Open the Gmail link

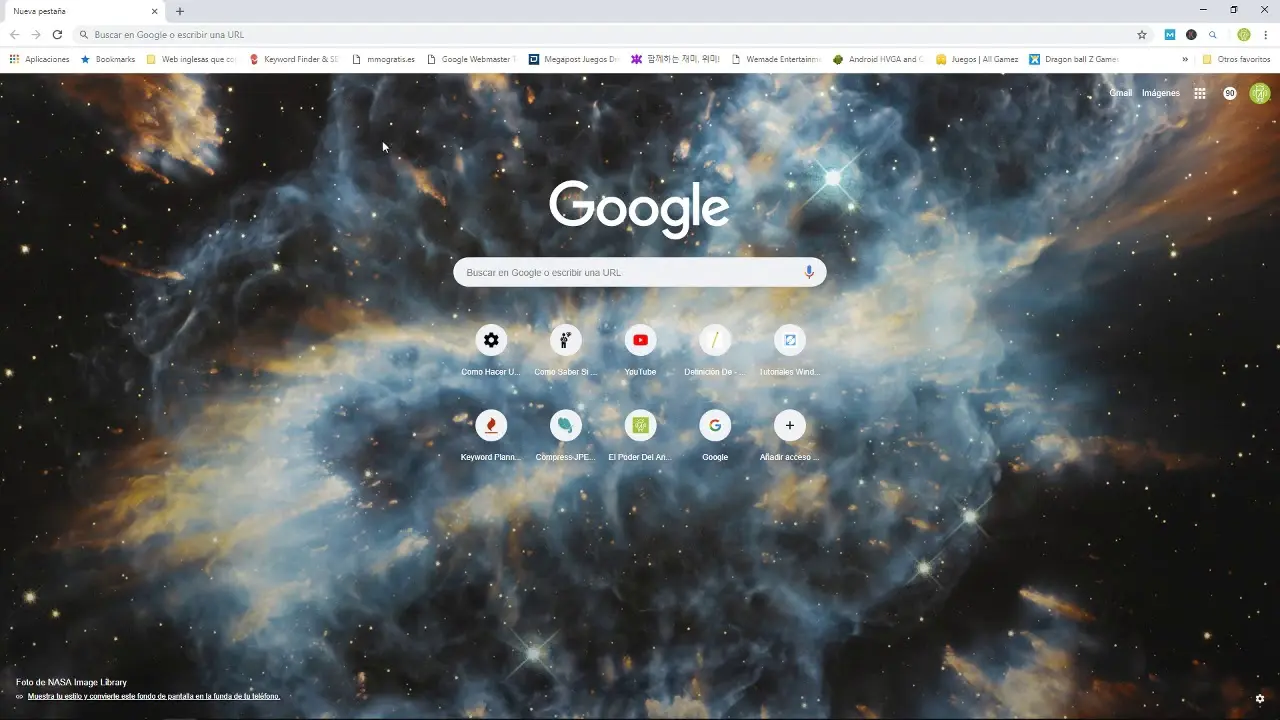point(1121,93)
